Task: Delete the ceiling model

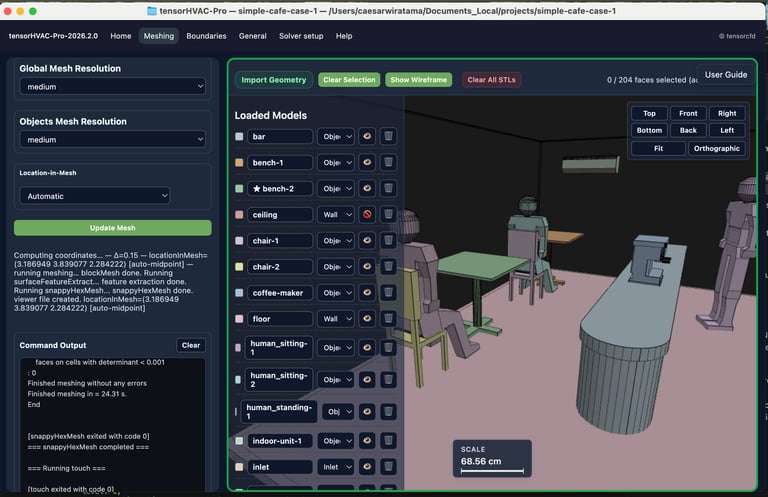Action: [x=388, y=214]
